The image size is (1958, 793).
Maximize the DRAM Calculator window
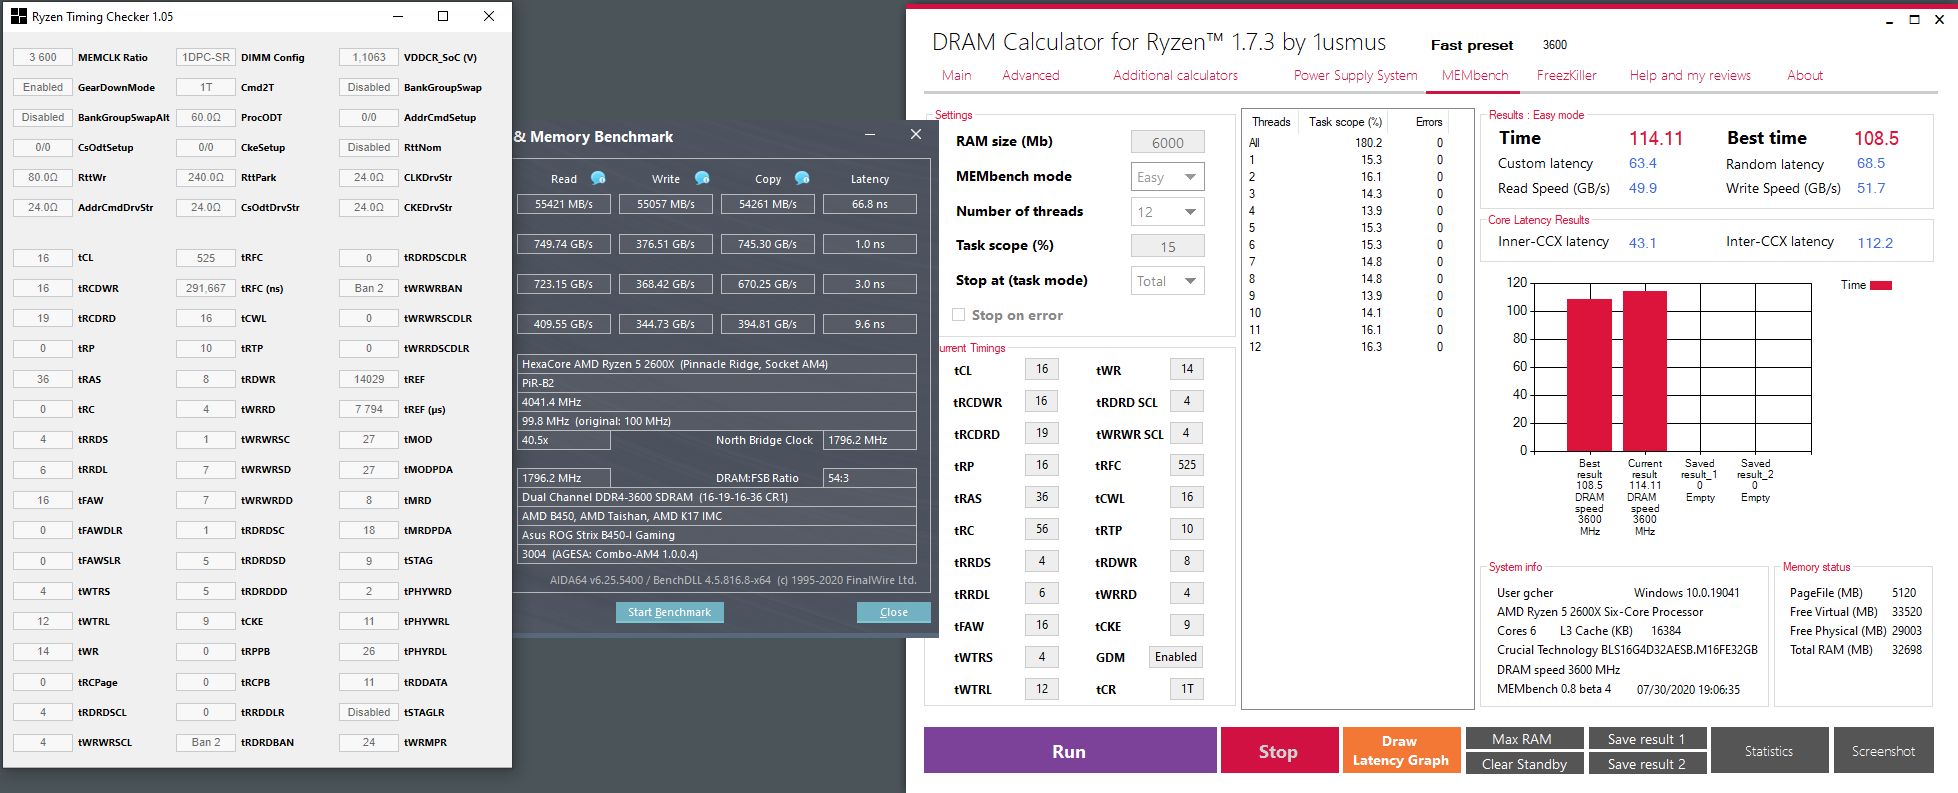[1914, 20]
